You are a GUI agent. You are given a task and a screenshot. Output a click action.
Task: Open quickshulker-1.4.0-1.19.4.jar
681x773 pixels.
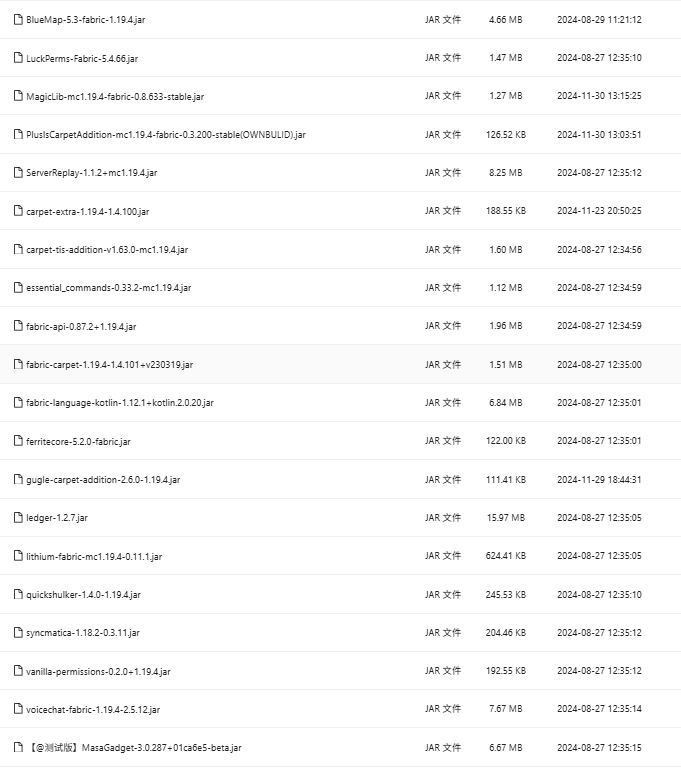[83, 594]
